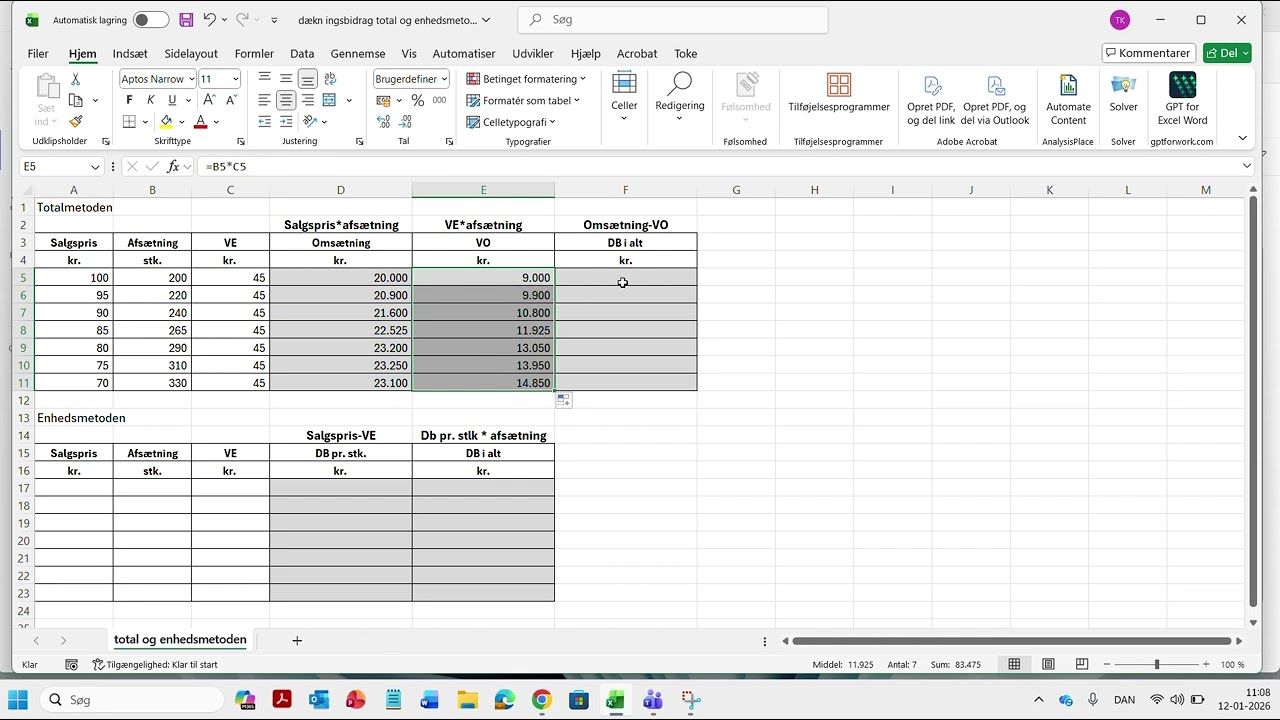Click the decrease indent icon
1280x720 pixels.
(x=264, y=122)
